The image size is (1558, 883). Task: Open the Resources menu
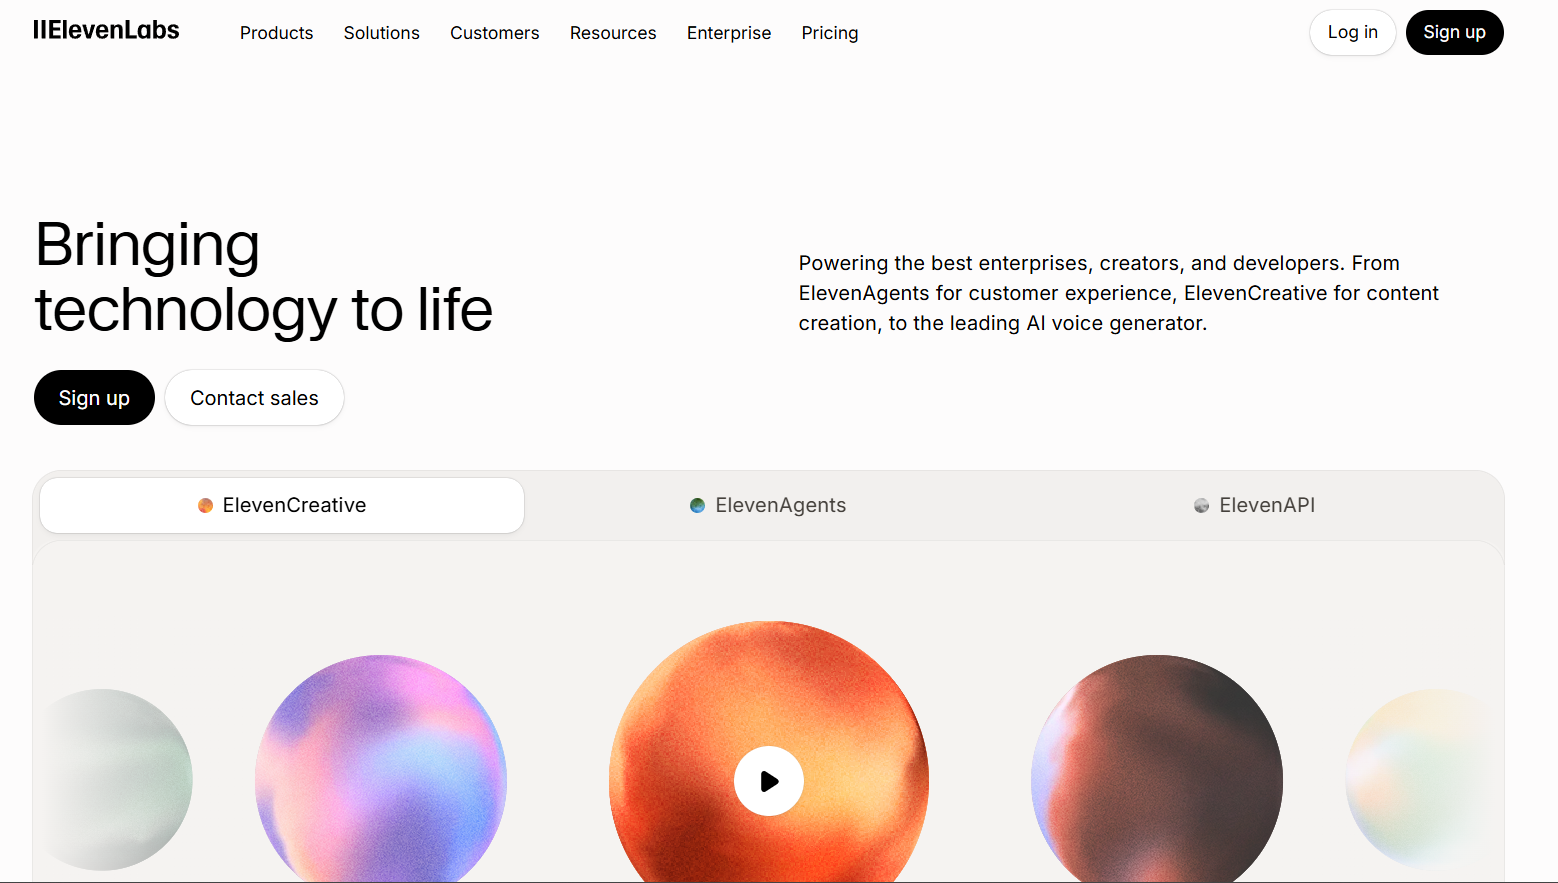tap(613, 33)
